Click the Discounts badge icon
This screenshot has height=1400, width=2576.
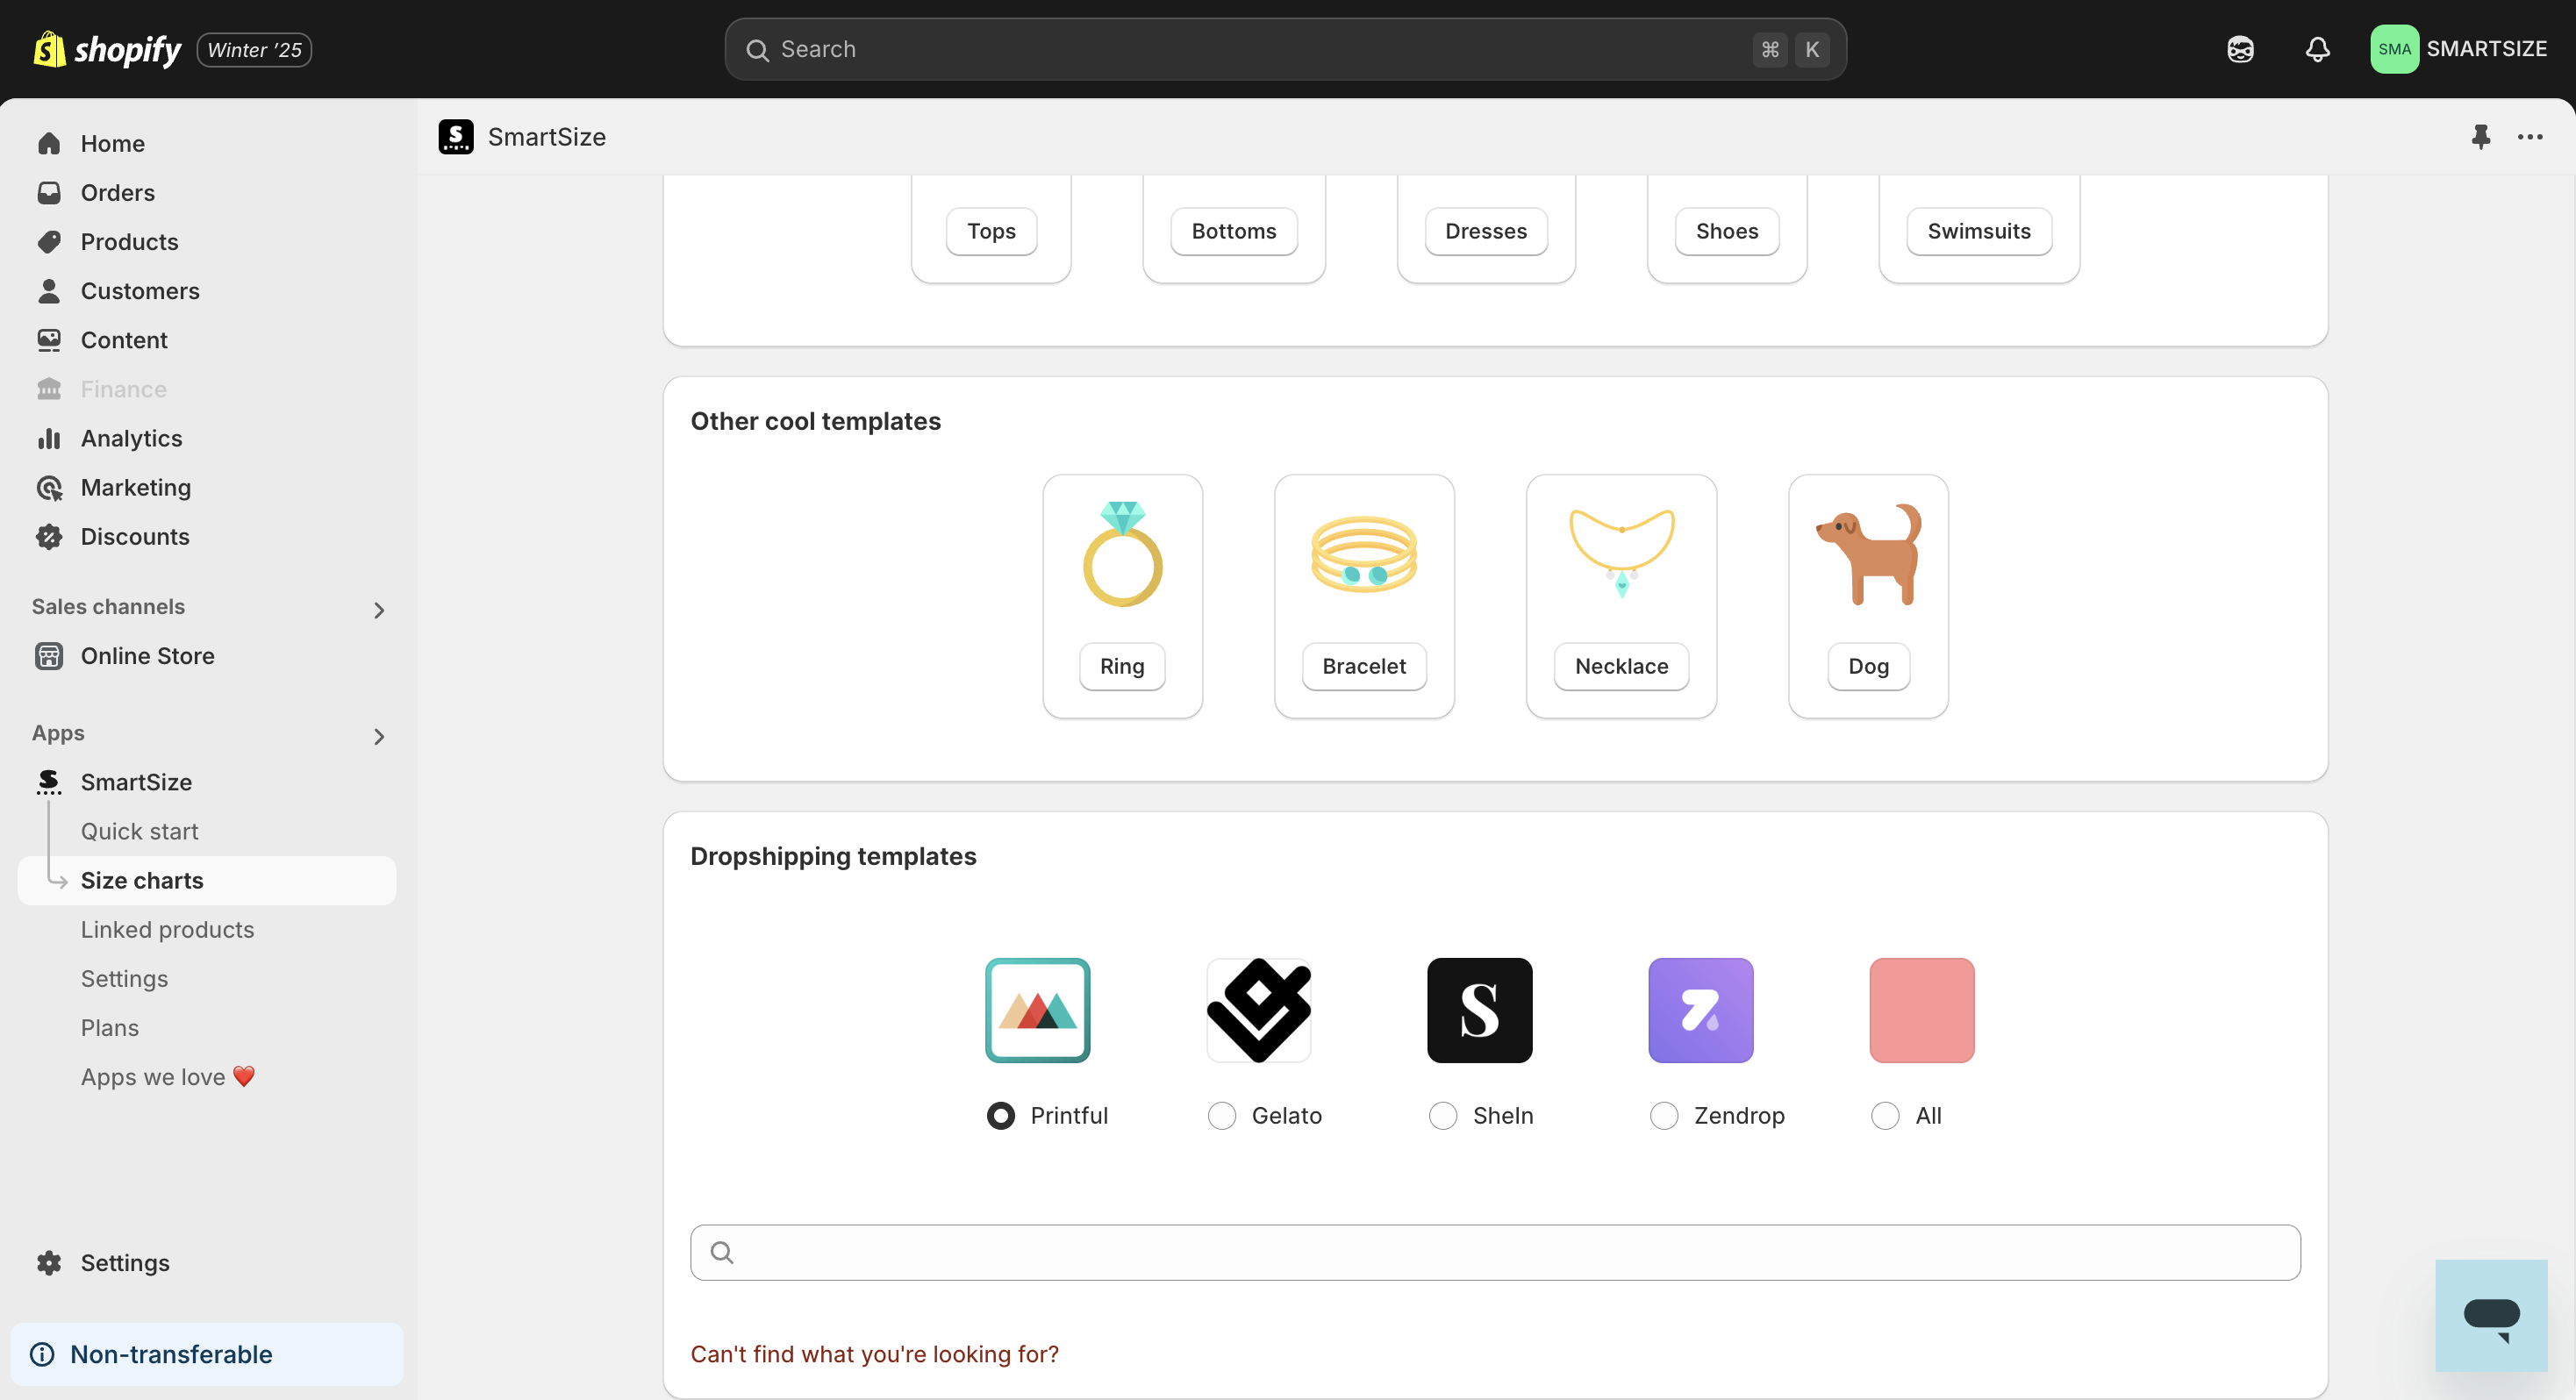pos(49,536)
